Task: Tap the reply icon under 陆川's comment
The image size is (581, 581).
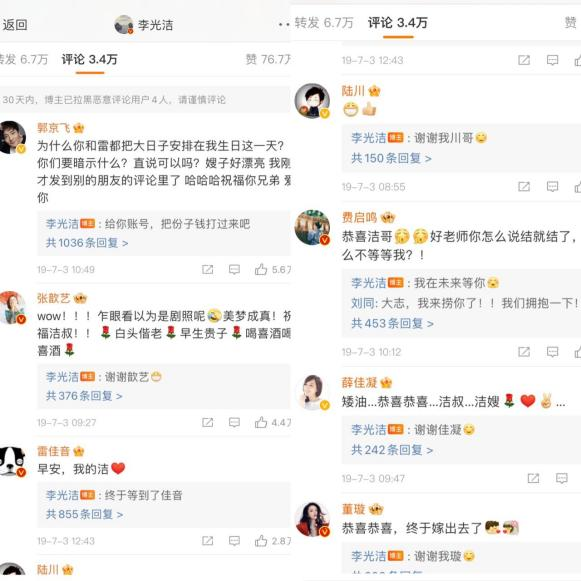Action: pyautogui.click(x=552, y=186)
